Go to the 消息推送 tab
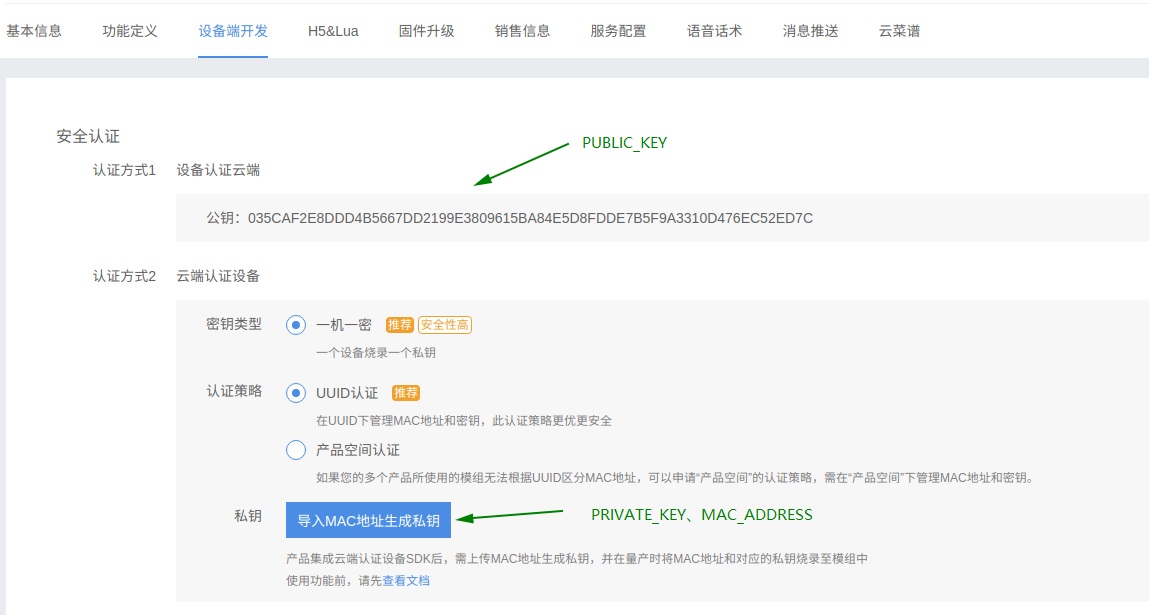The image size is (1149, 615). [x=810, y=31]
